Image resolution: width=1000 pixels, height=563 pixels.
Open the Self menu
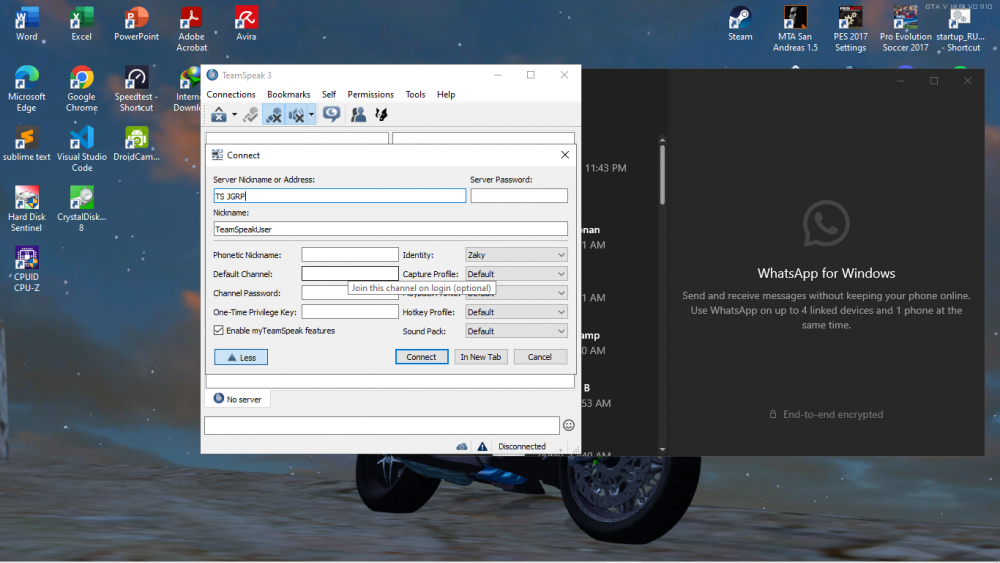coord(329,94)
